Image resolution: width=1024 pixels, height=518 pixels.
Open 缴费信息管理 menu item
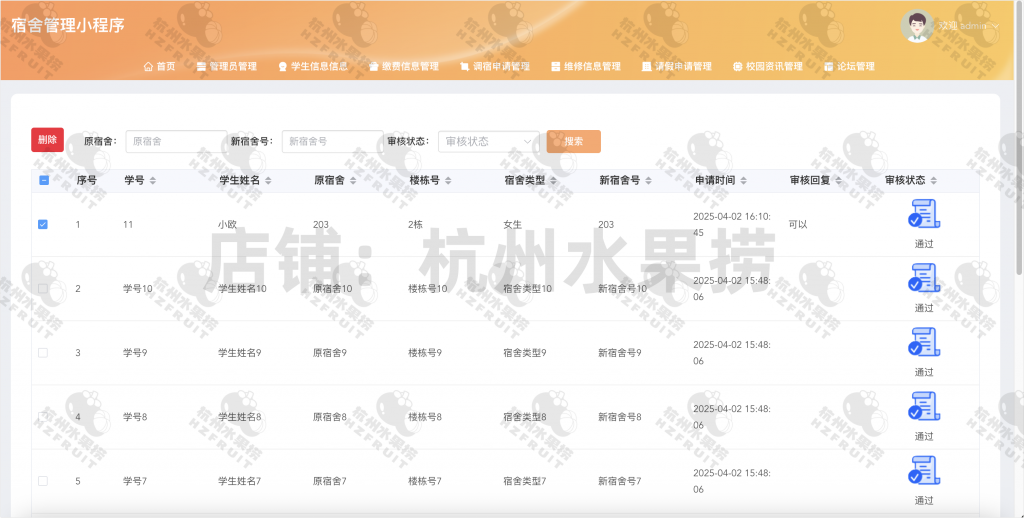point(404,67)
